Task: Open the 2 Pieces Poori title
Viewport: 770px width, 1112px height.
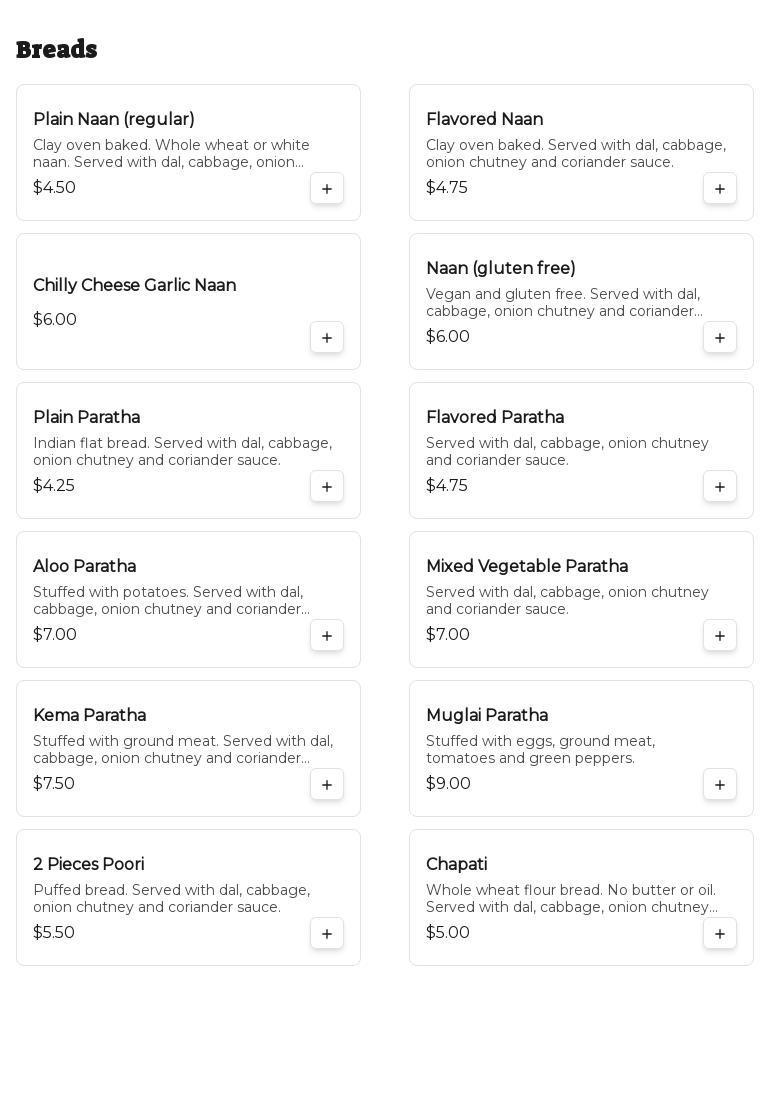Action: pos(89,864)
